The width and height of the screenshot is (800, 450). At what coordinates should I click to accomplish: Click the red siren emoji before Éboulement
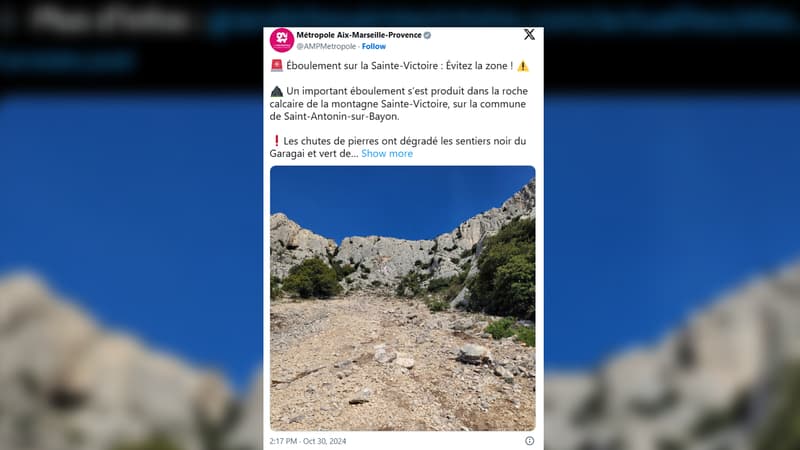[277, 65]
